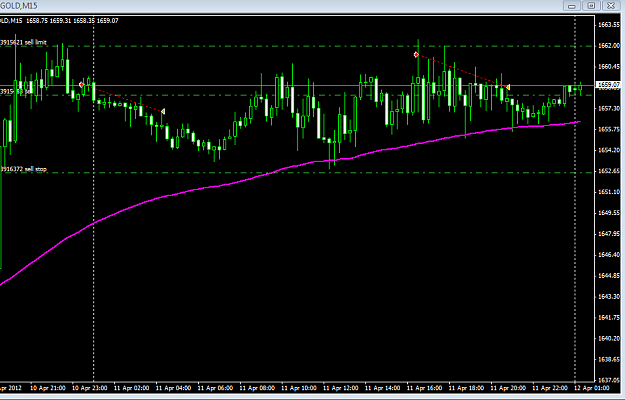Select the sell limit order label
Image resolution: width=625 pixels, height=400 pixels.
[x=23, y=42]
